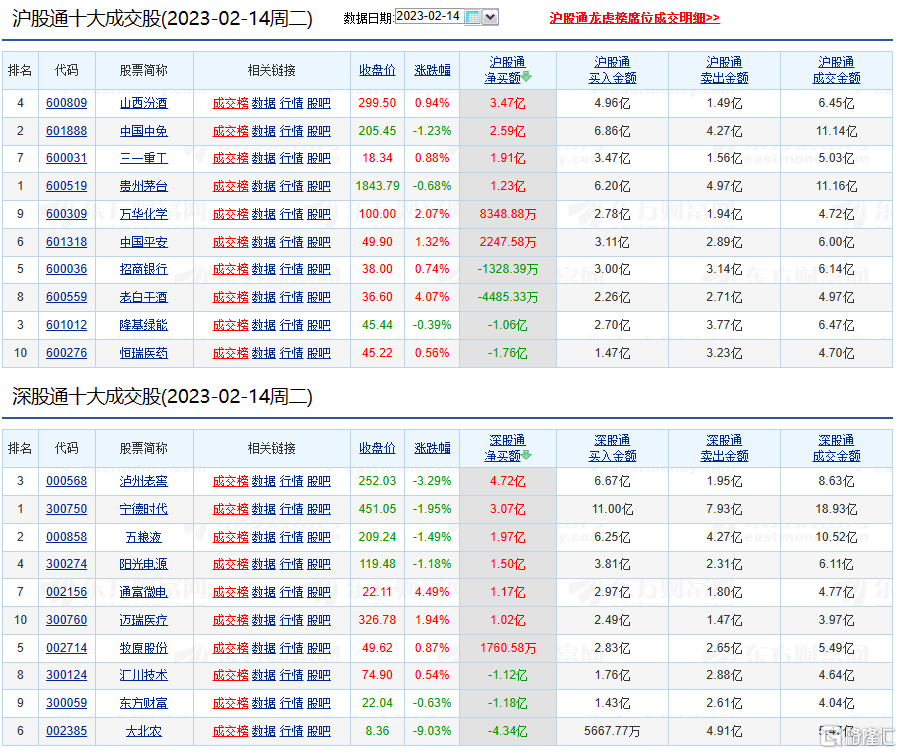Select 宁德时代 turnover 18.93亿

click(x=836, y=509)
